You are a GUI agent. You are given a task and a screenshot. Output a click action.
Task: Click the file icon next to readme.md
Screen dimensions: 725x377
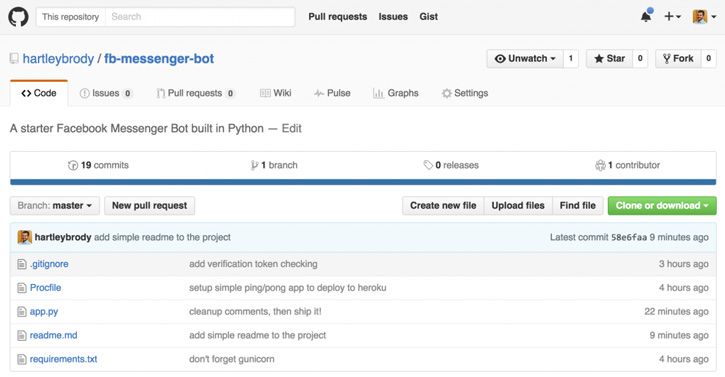(x=22, y=335)
